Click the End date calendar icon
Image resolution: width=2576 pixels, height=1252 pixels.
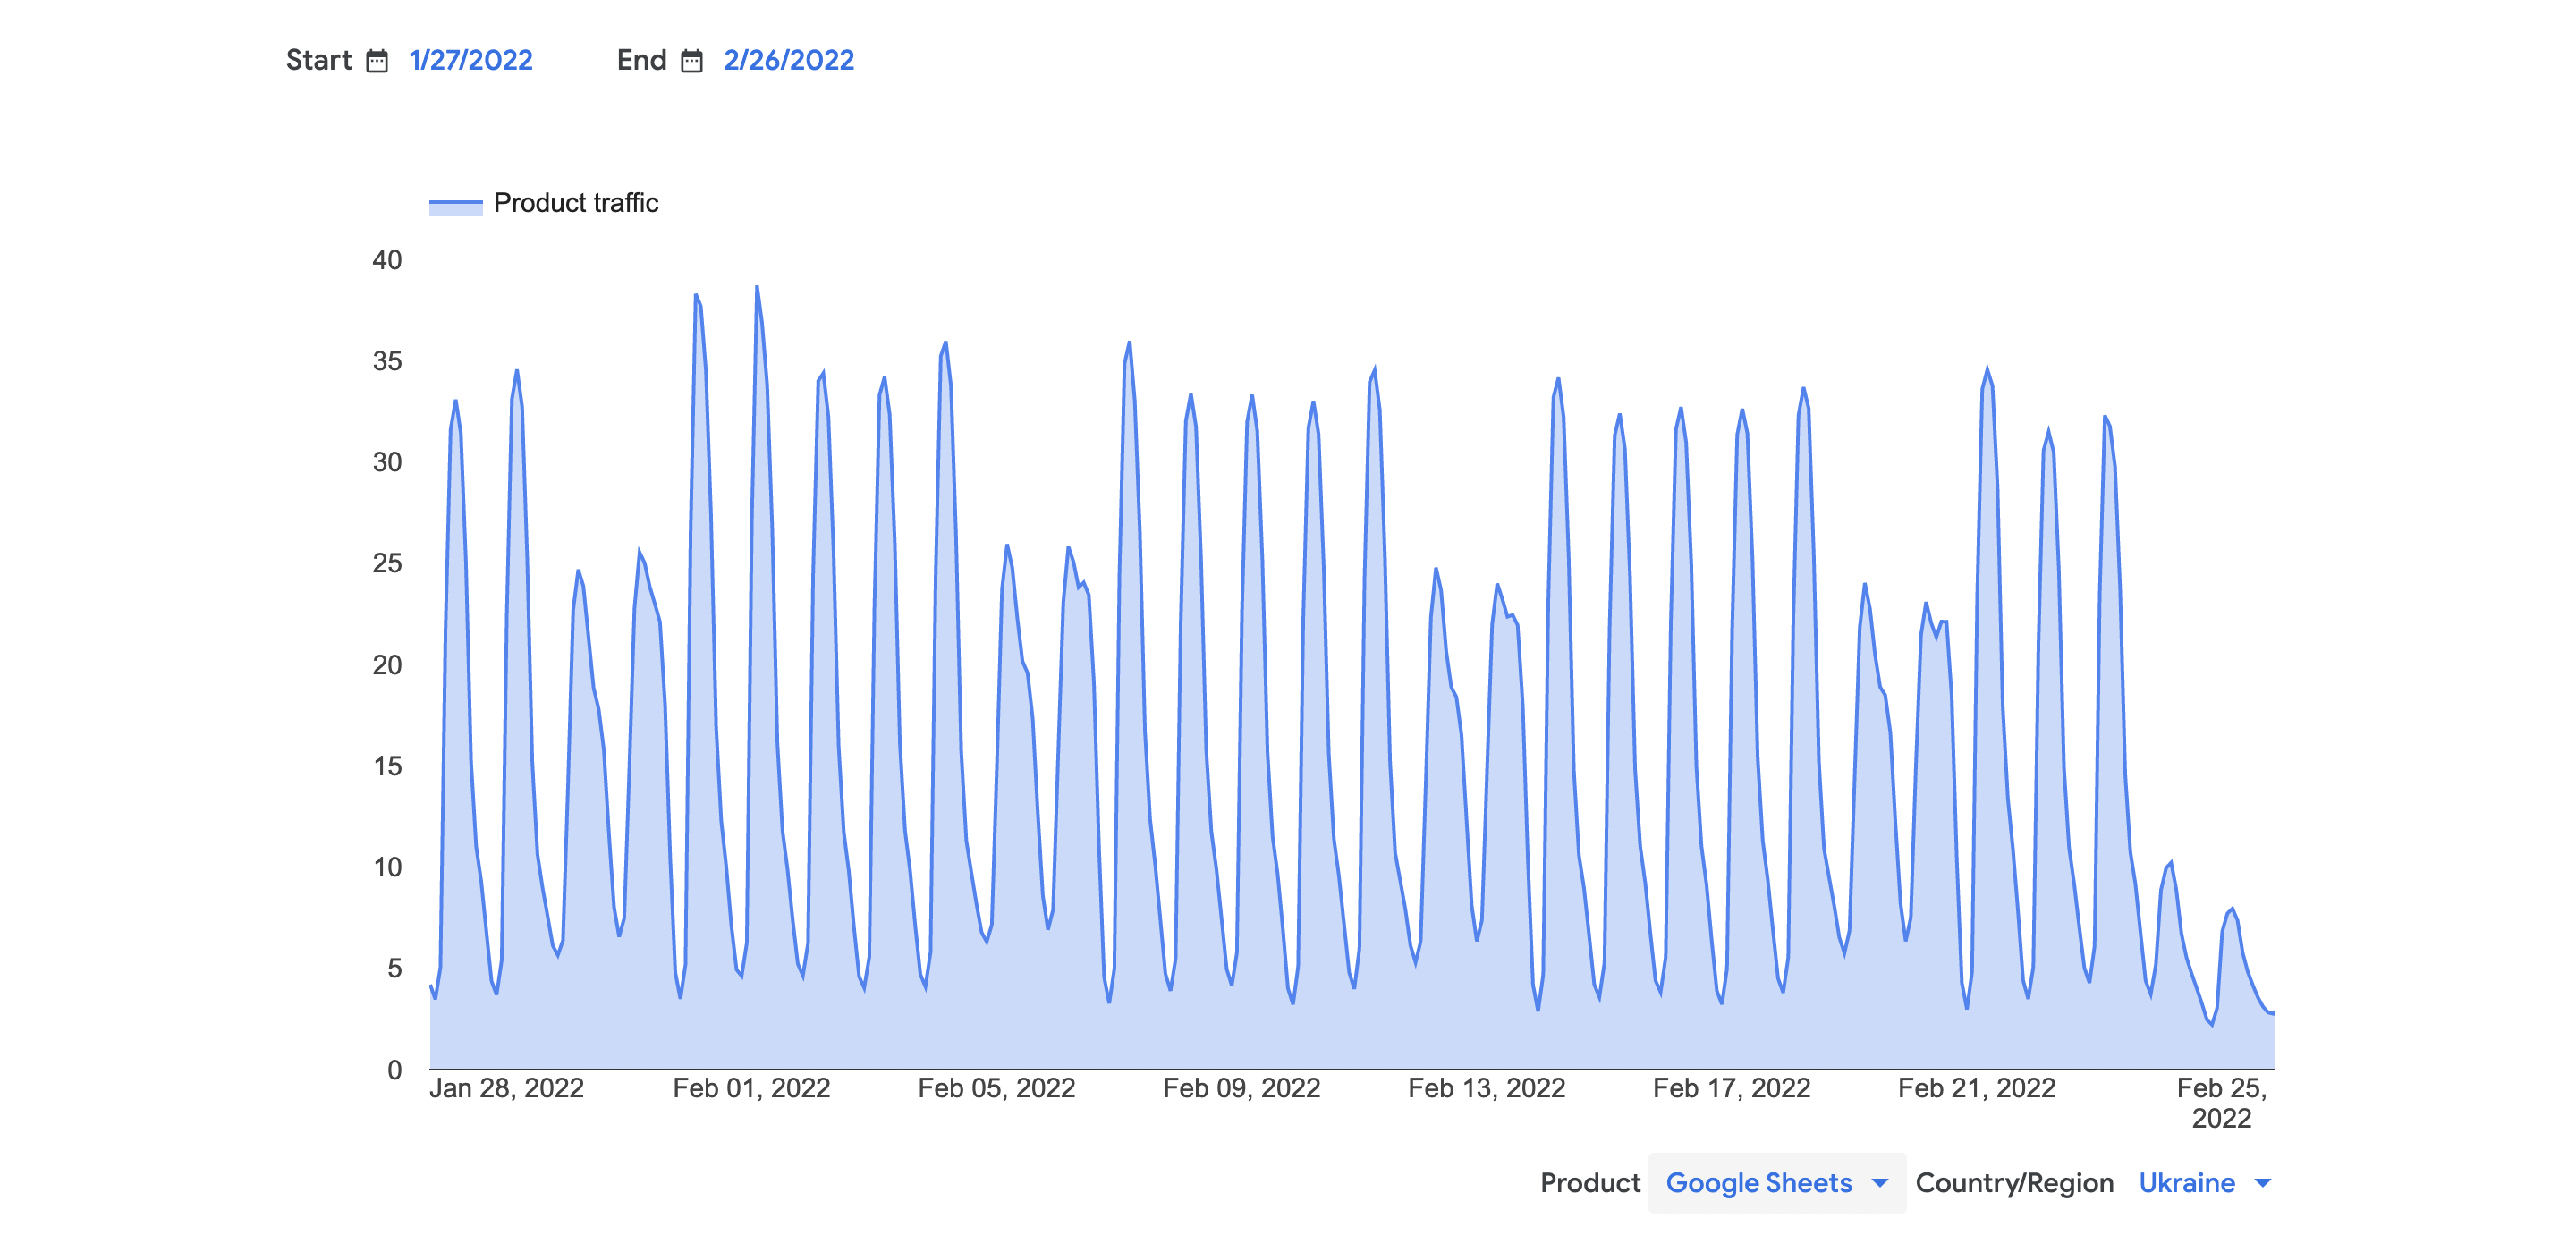691,61
